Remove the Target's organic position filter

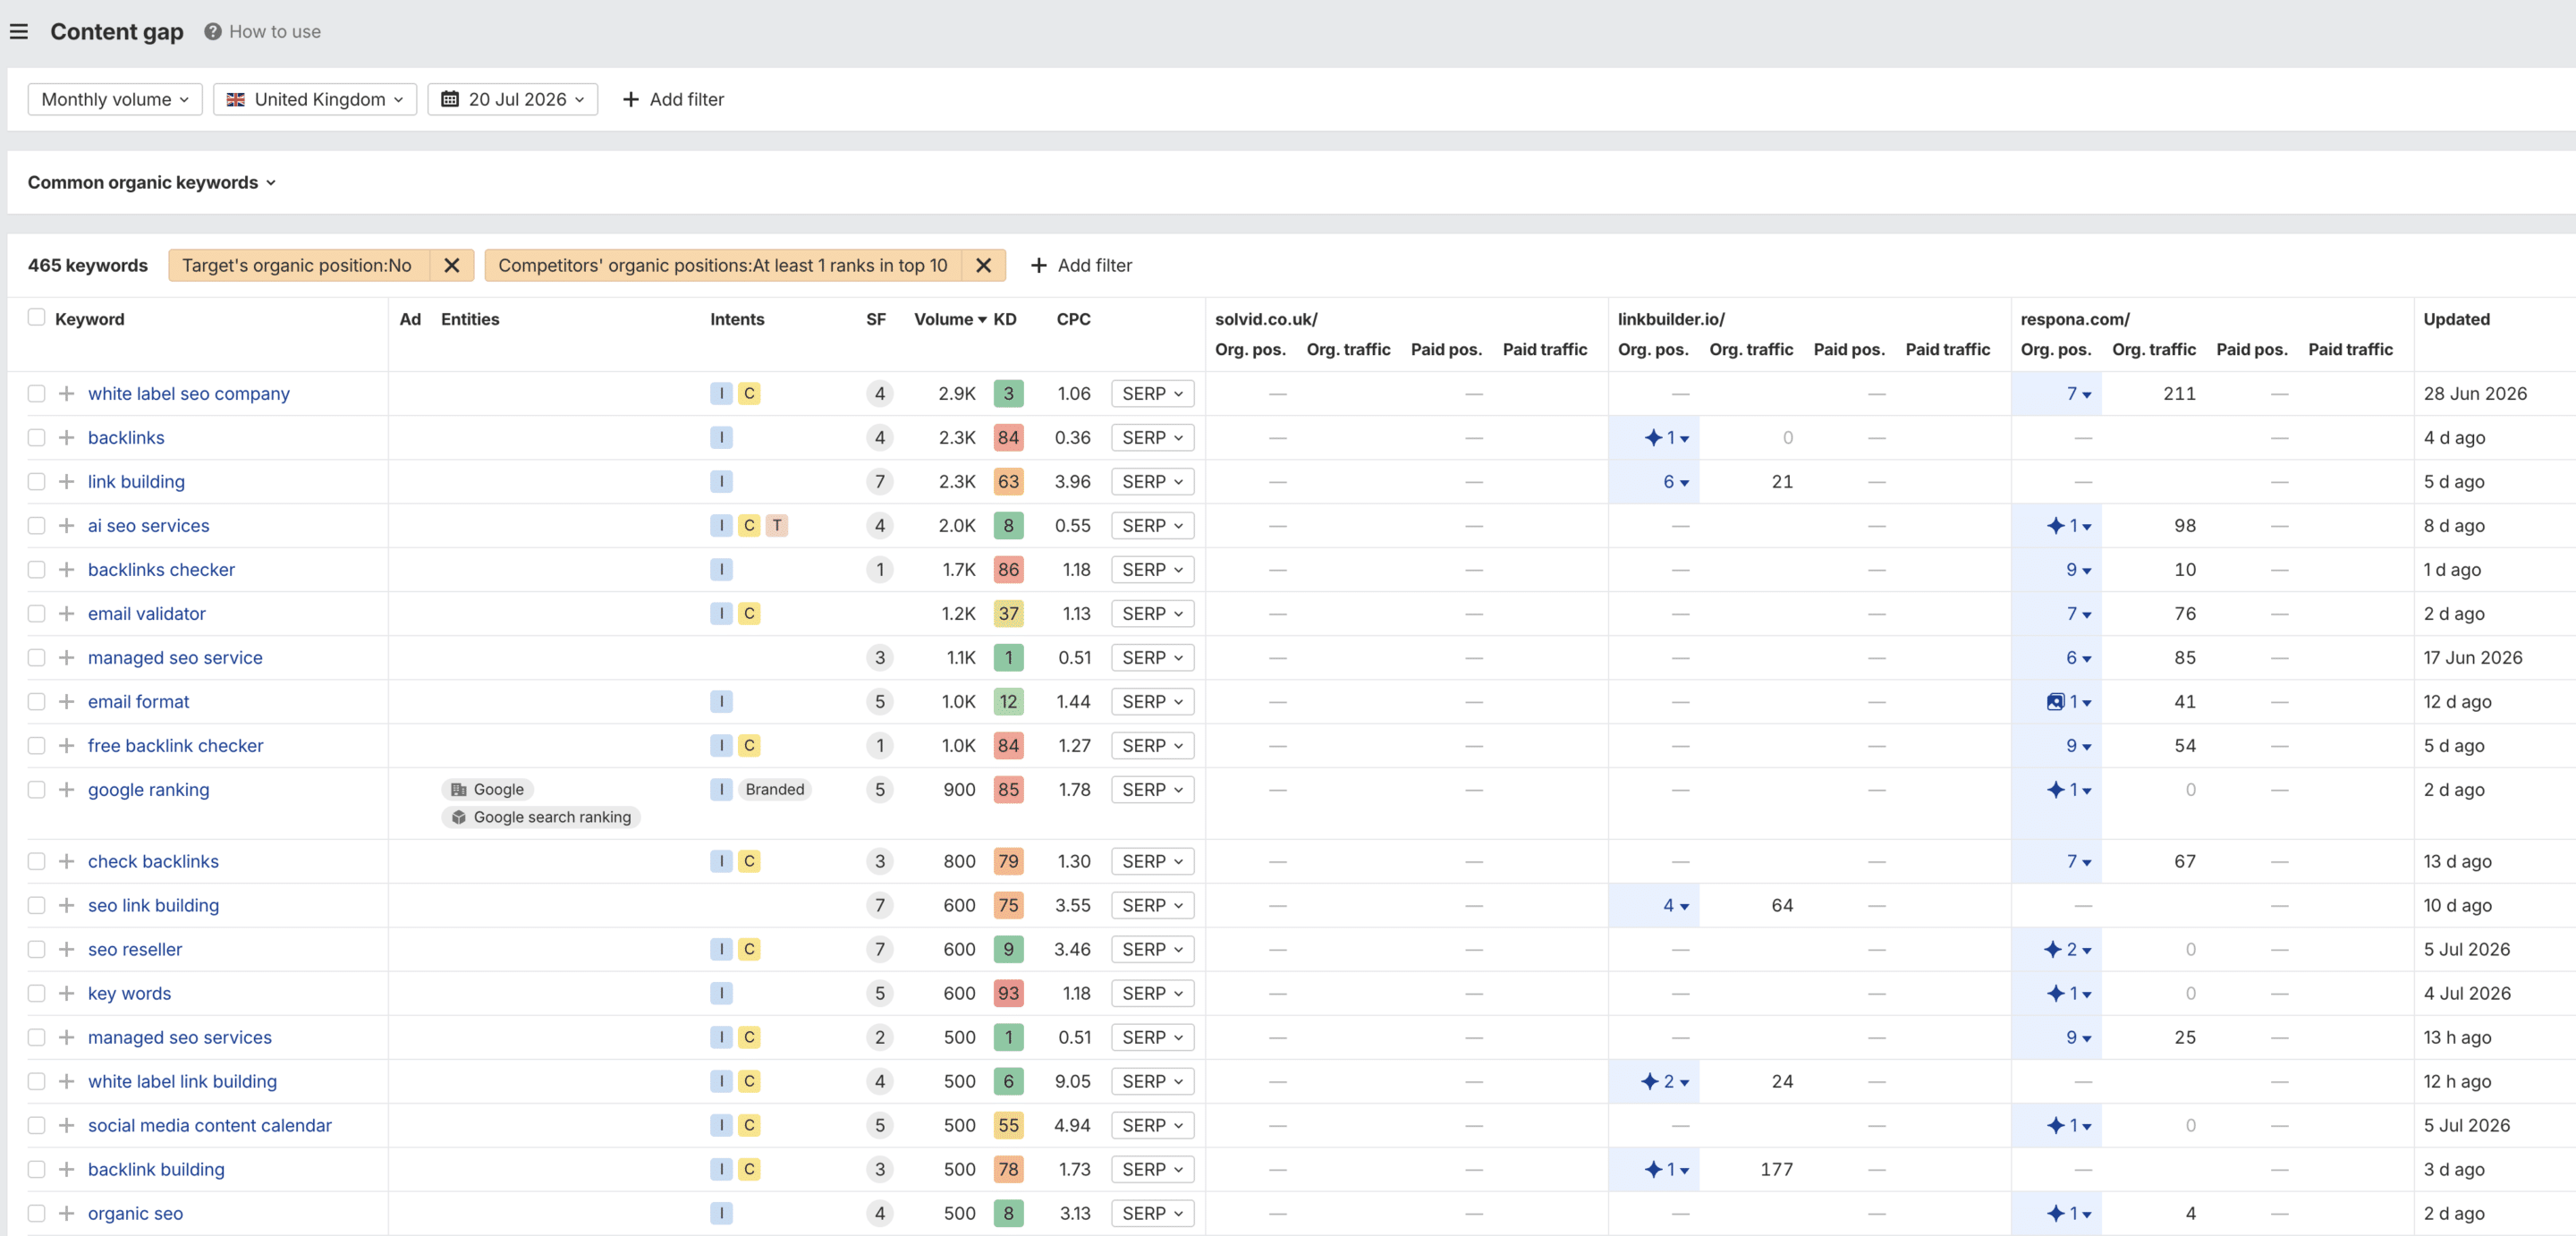point(452,265)
